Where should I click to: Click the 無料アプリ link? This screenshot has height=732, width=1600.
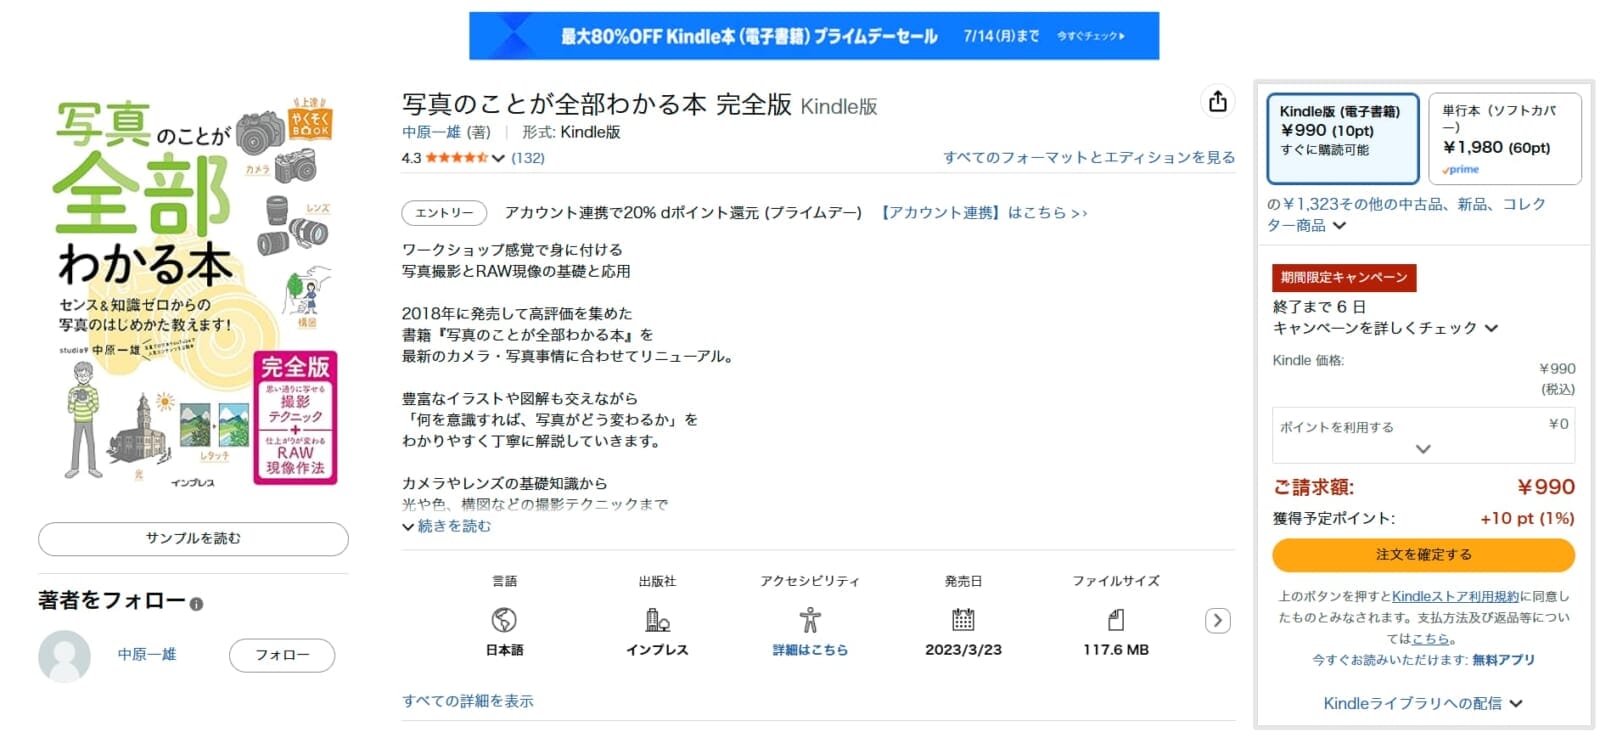click(1503, 660)
